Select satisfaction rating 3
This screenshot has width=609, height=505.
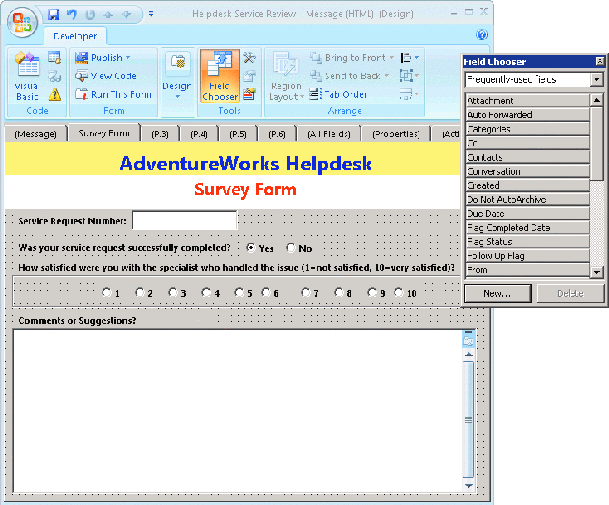(x=172, y=293)
